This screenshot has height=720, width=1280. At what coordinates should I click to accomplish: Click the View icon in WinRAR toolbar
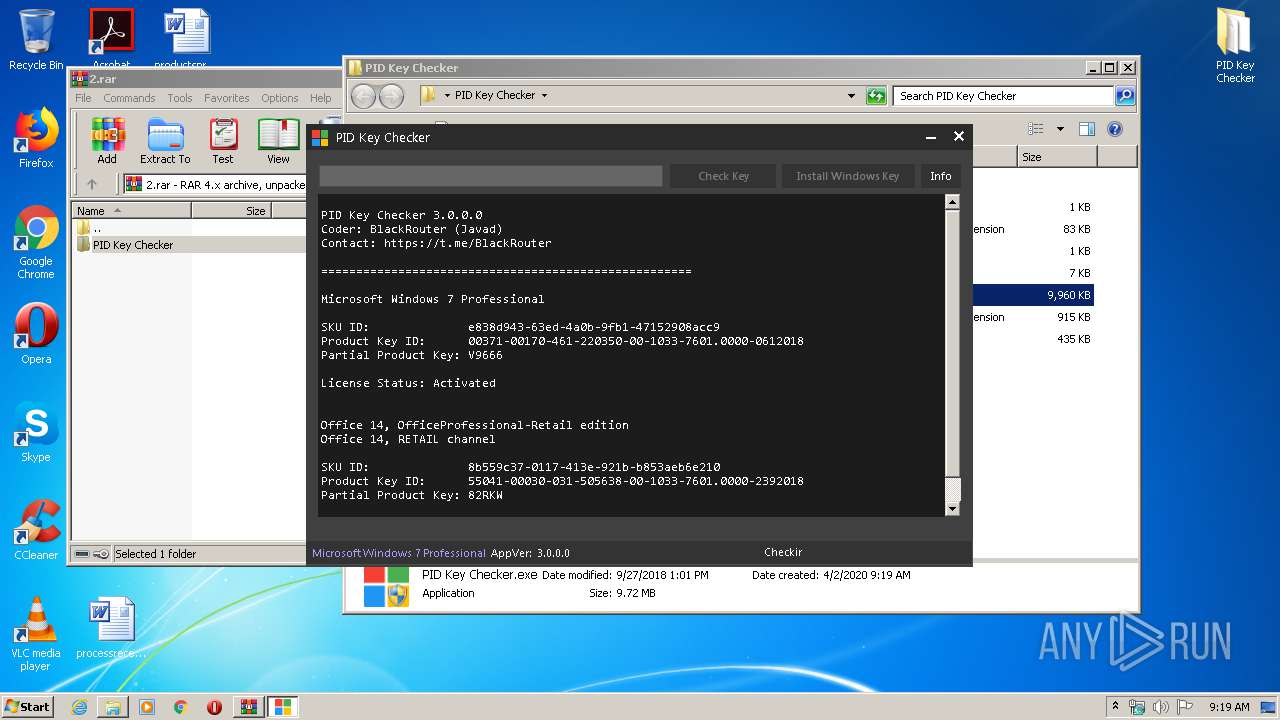coord(278,140)
